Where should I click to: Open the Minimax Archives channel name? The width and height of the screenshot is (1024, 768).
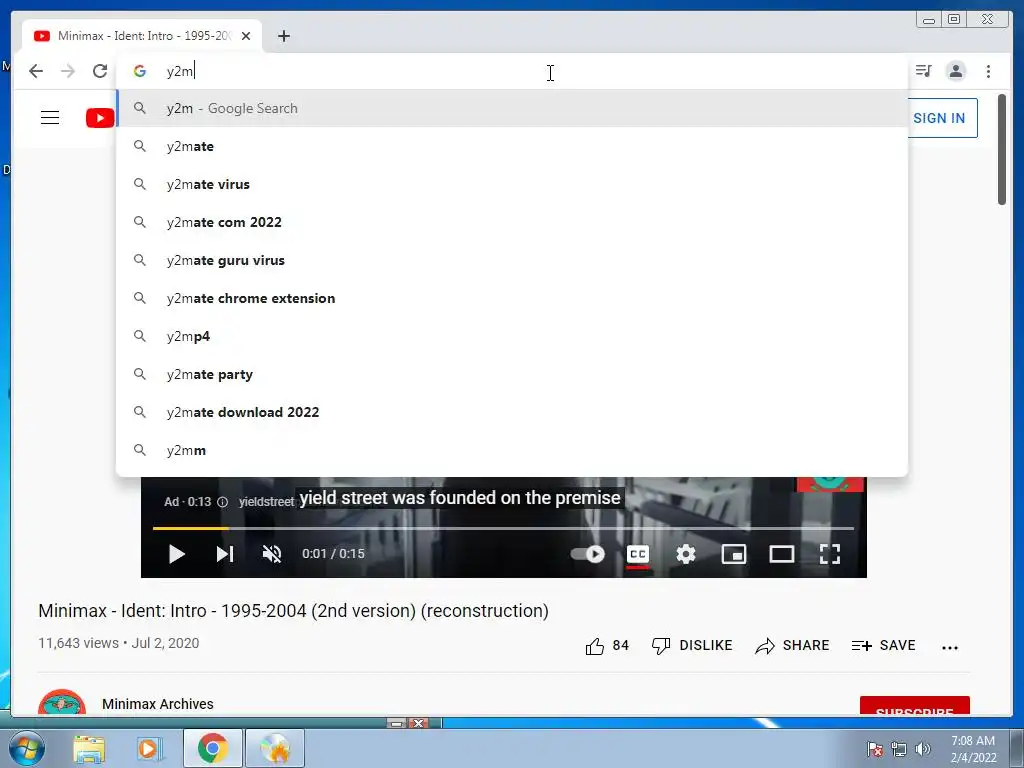tap(157, 704)
